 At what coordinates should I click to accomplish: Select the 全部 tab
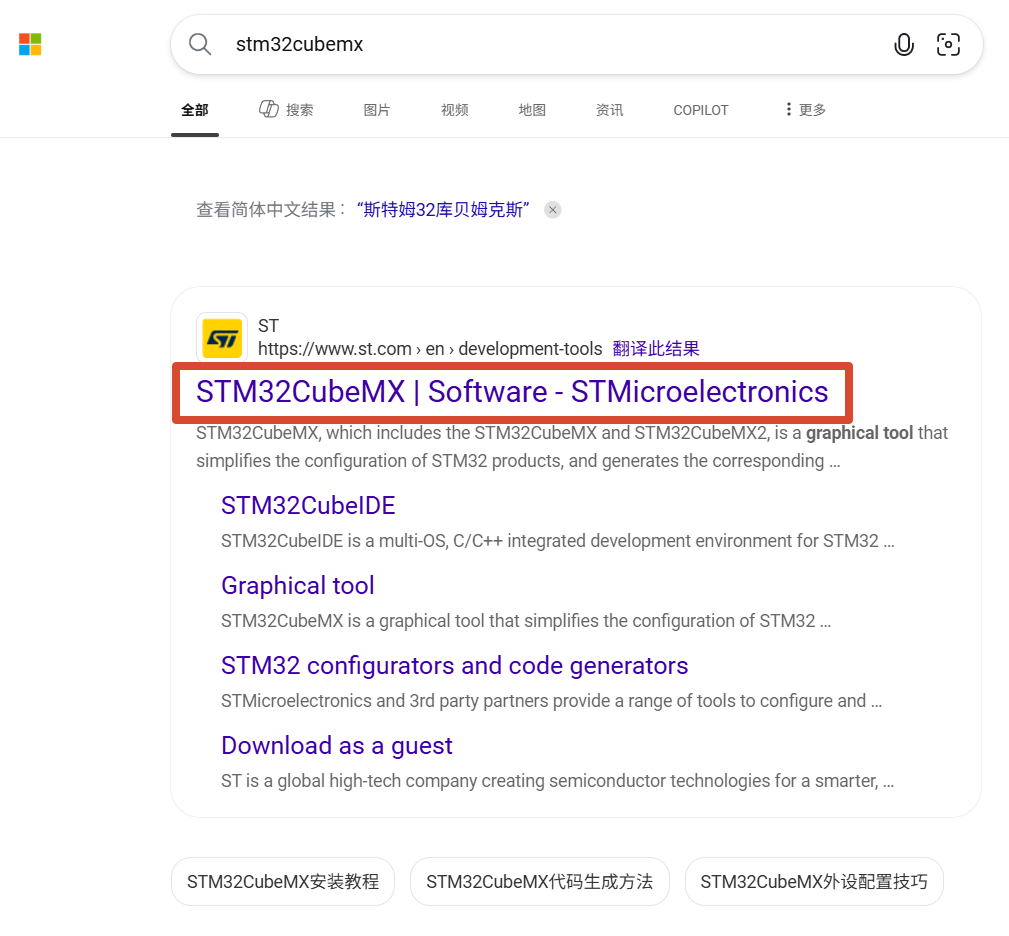(x=195, y=110)
